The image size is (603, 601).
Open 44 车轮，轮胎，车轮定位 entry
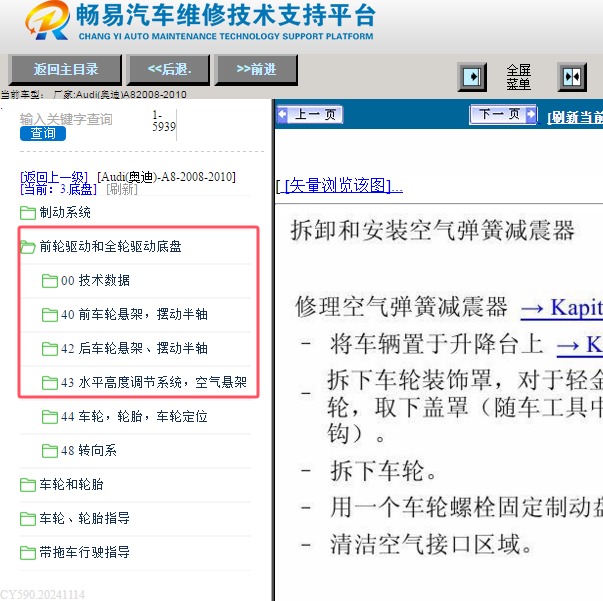click(134, 416)
